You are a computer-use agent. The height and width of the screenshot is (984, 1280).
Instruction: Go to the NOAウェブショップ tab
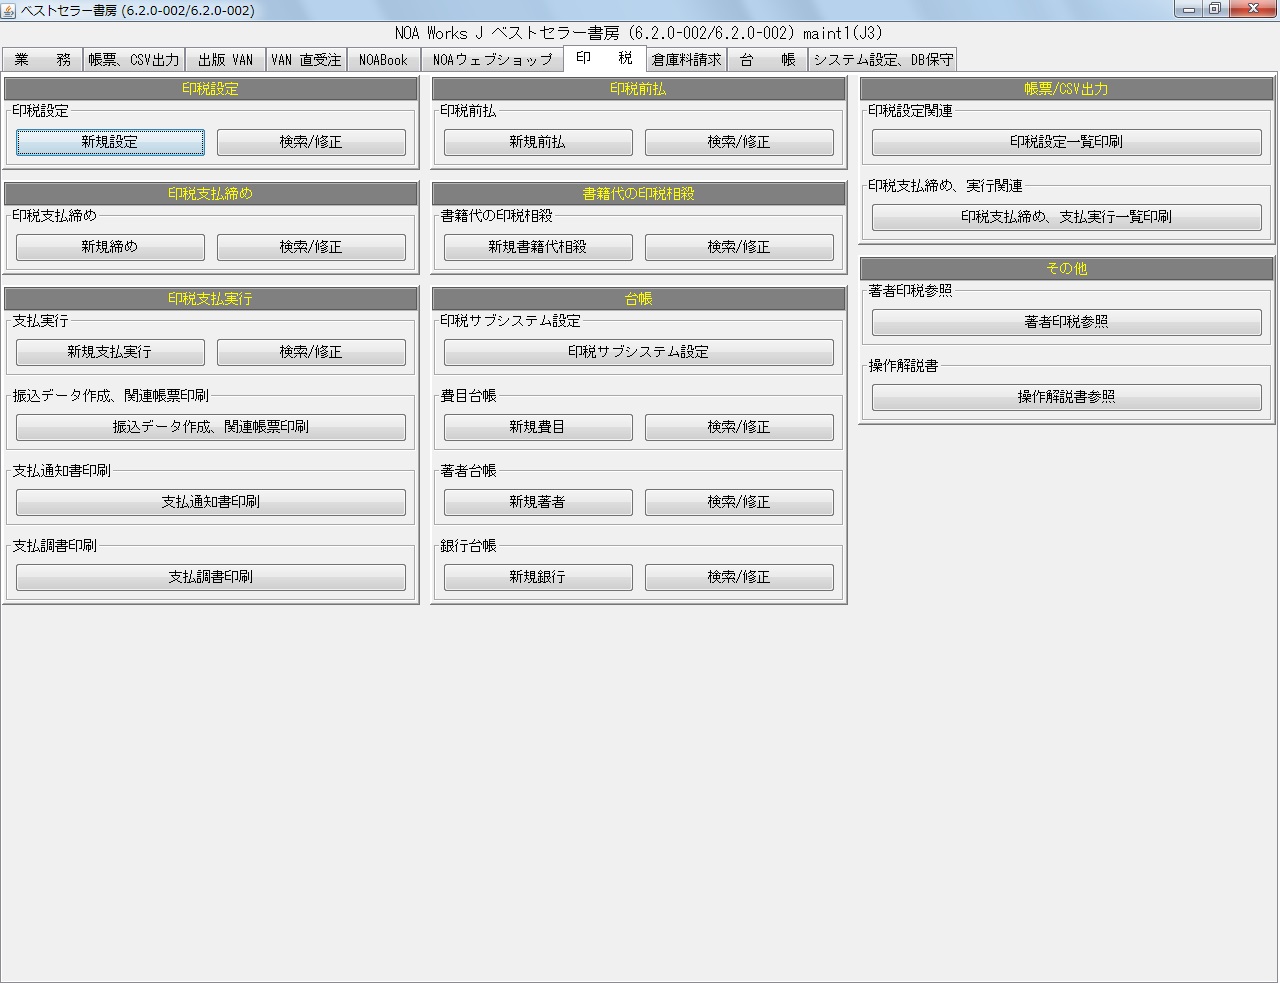point(492,60)
